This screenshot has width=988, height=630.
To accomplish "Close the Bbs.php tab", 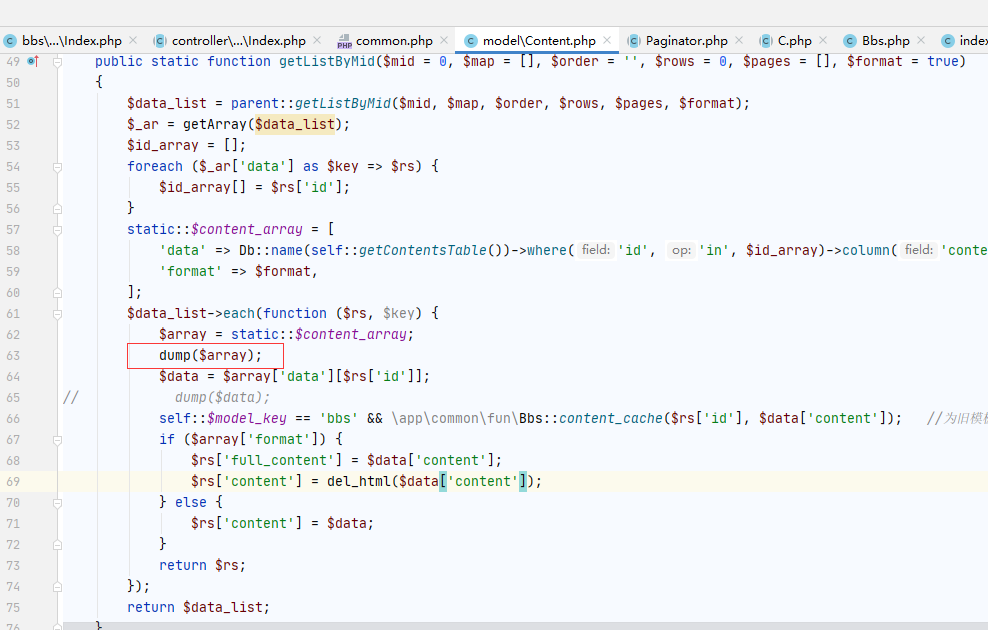I will [921, 41].
